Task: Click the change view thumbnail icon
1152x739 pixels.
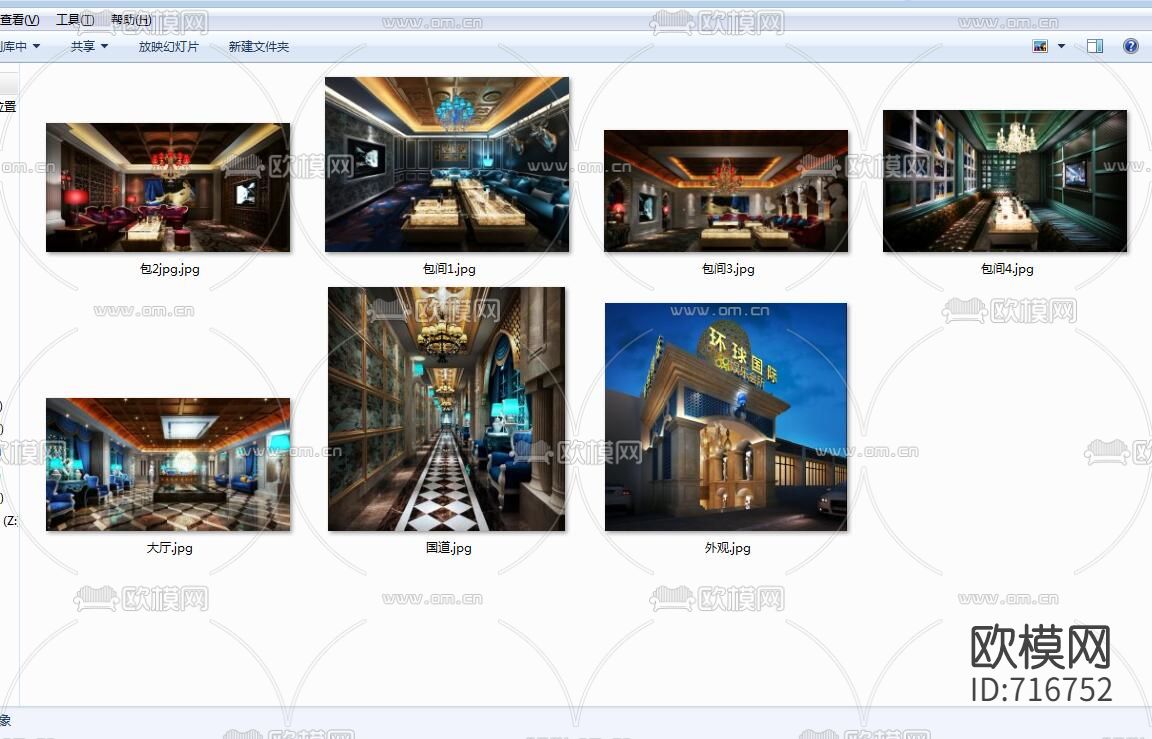Action: (x=1039, y=45)
